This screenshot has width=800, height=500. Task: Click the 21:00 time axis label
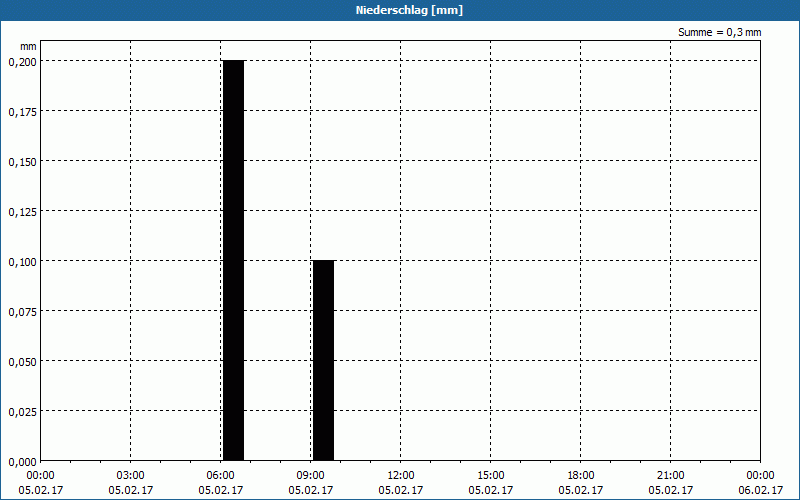point(670,475)
